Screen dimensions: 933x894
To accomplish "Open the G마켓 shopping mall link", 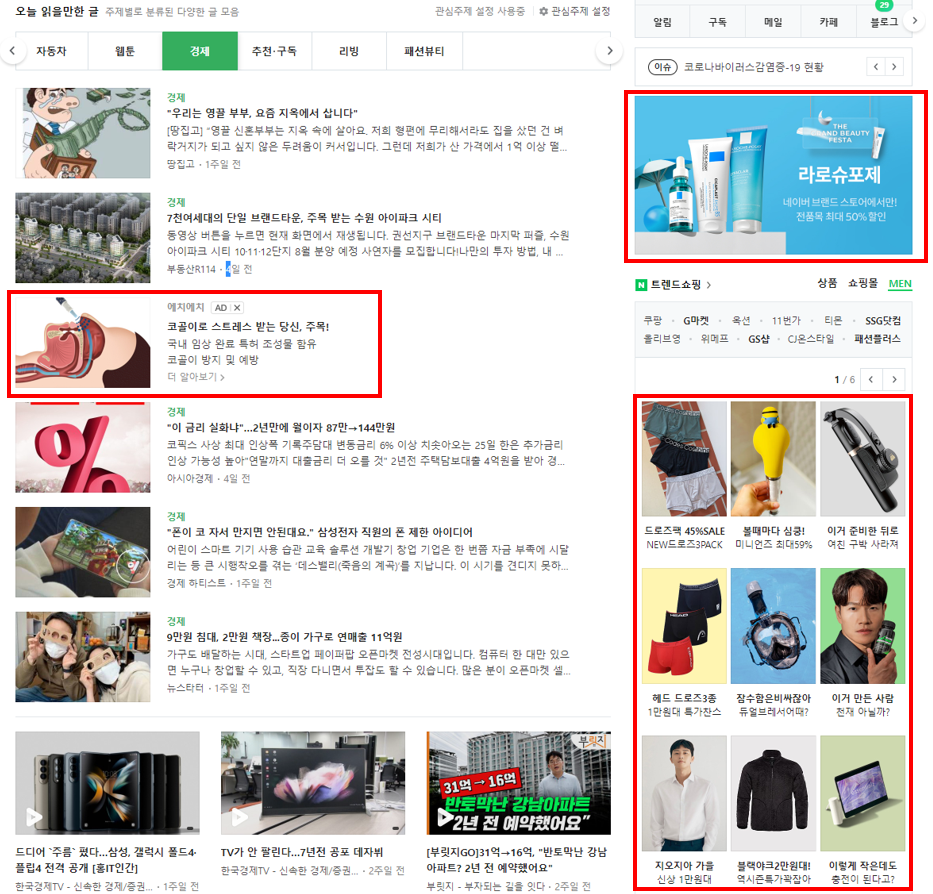I will coord(696,321).
